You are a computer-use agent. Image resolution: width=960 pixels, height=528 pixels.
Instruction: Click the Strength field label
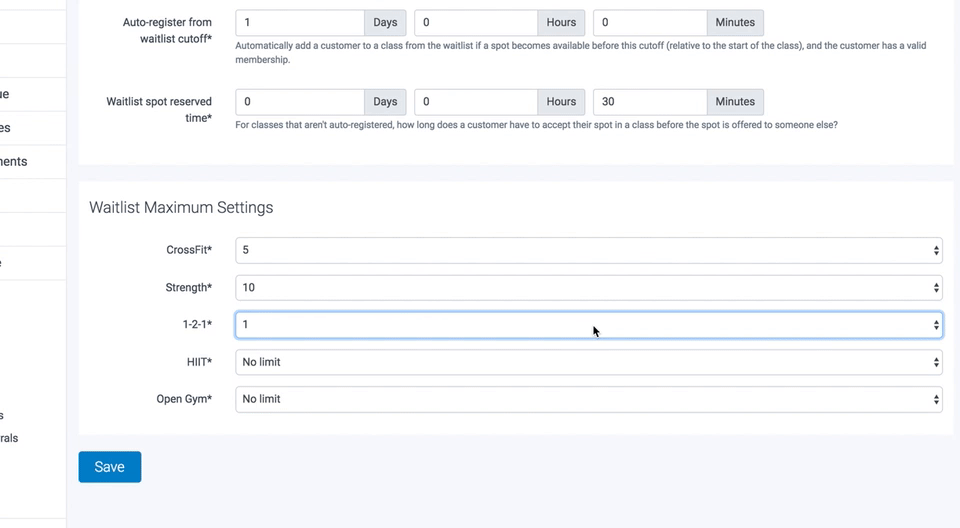click(x=188, y=288)
